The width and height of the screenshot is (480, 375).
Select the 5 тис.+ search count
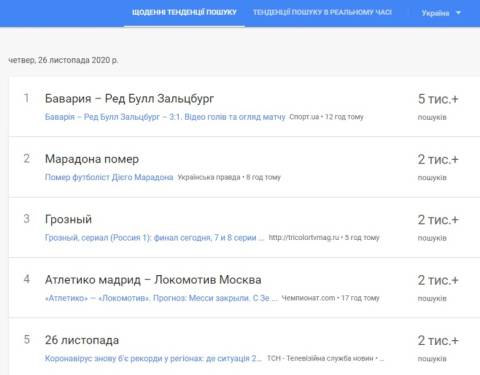pyautogui.click(x=438, y=99)
